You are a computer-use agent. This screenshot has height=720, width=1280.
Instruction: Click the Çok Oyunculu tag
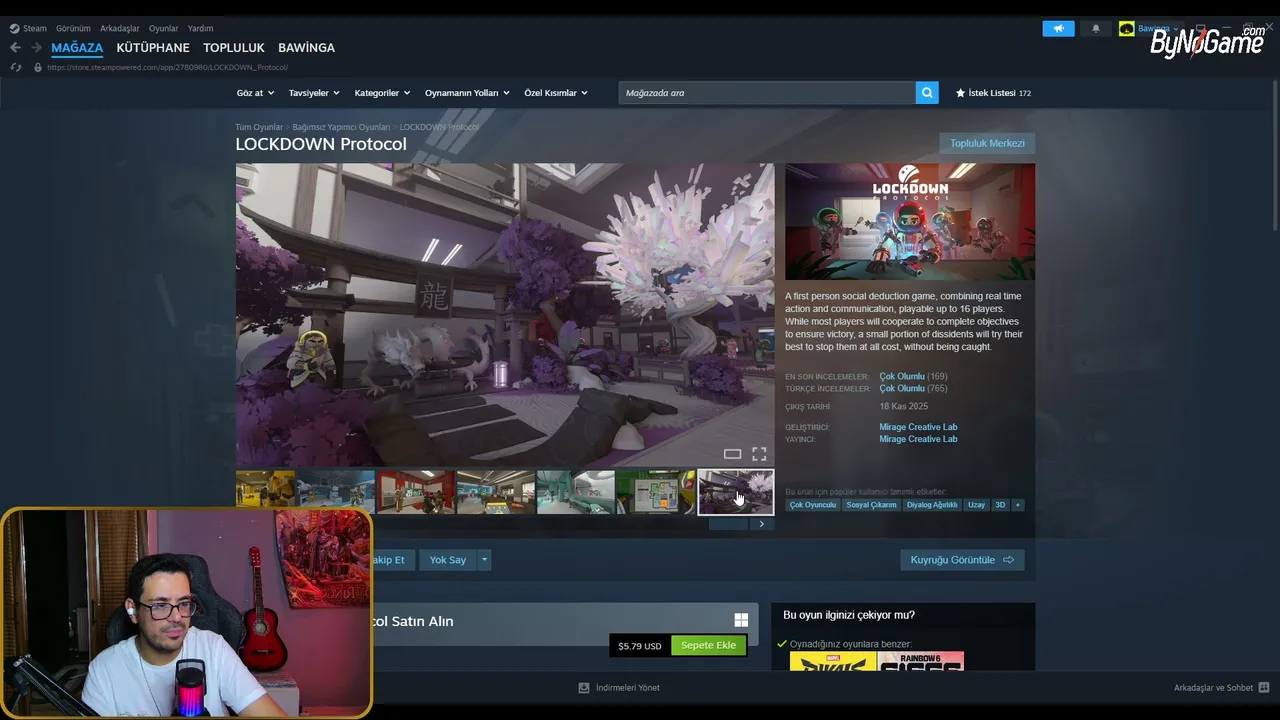click(x=813, y=505)
